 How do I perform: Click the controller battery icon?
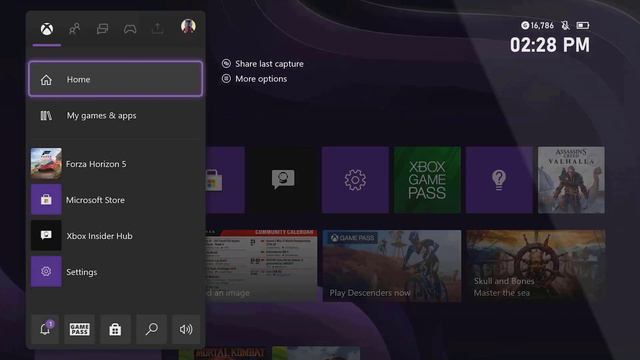582,25
